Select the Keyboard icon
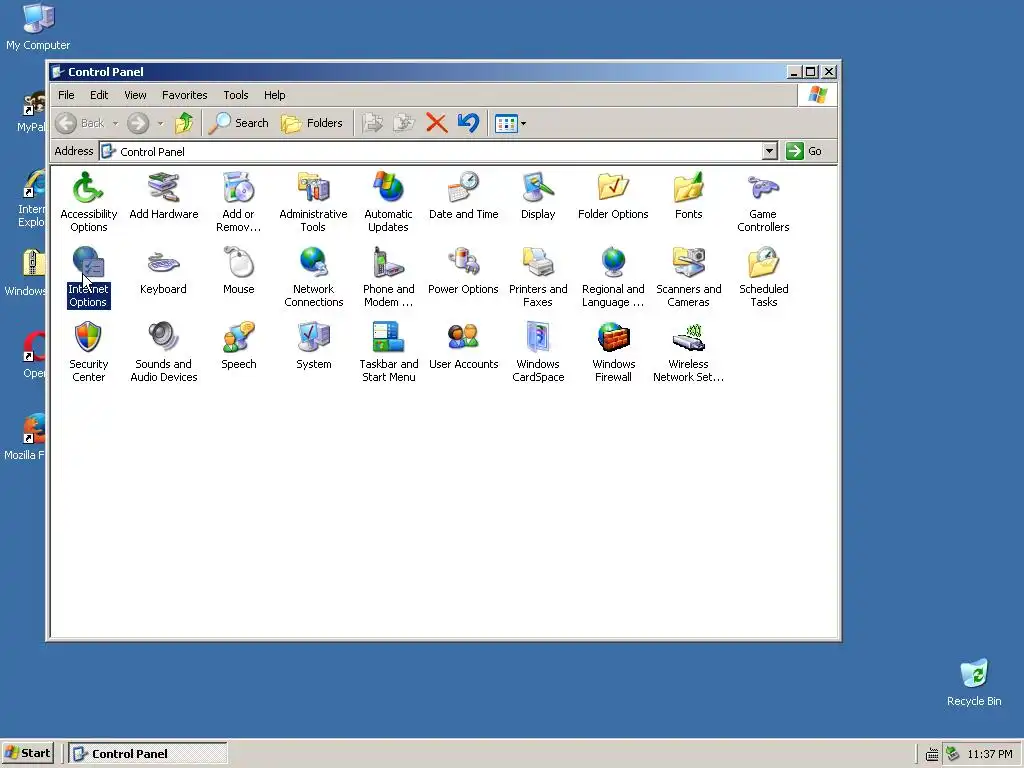The image size is (1024, 768). tap(163, 270)
